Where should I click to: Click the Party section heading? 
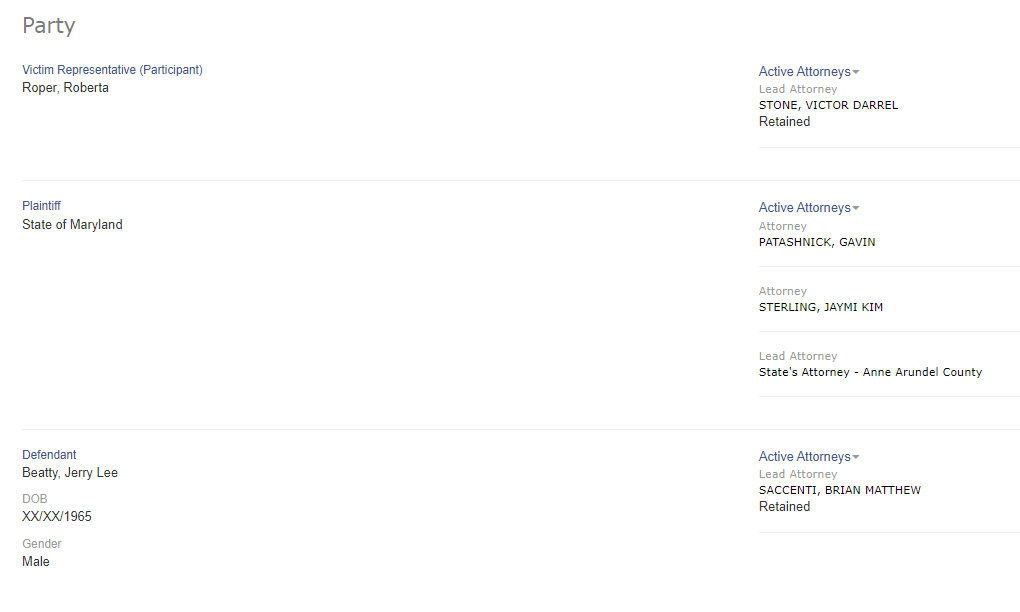pyautogui.click(x=49, y=26)
